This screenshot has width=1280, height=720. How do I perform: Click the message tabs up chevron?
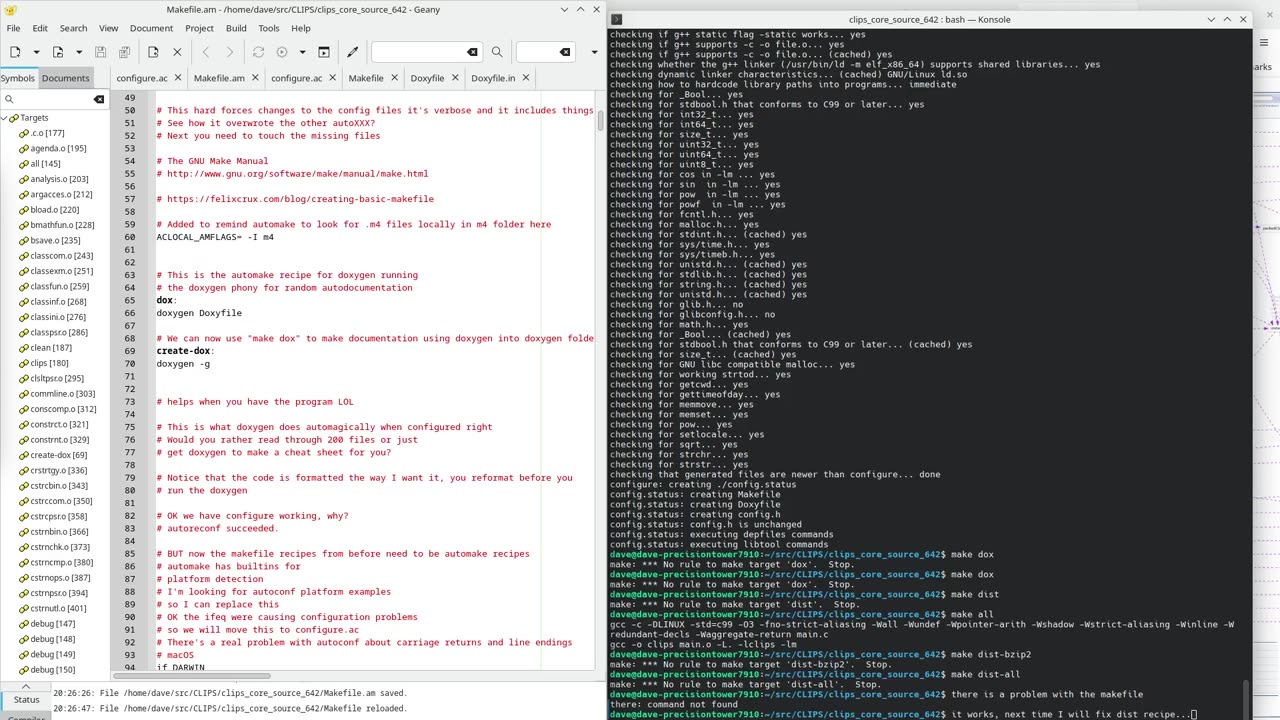pos(25,686)
